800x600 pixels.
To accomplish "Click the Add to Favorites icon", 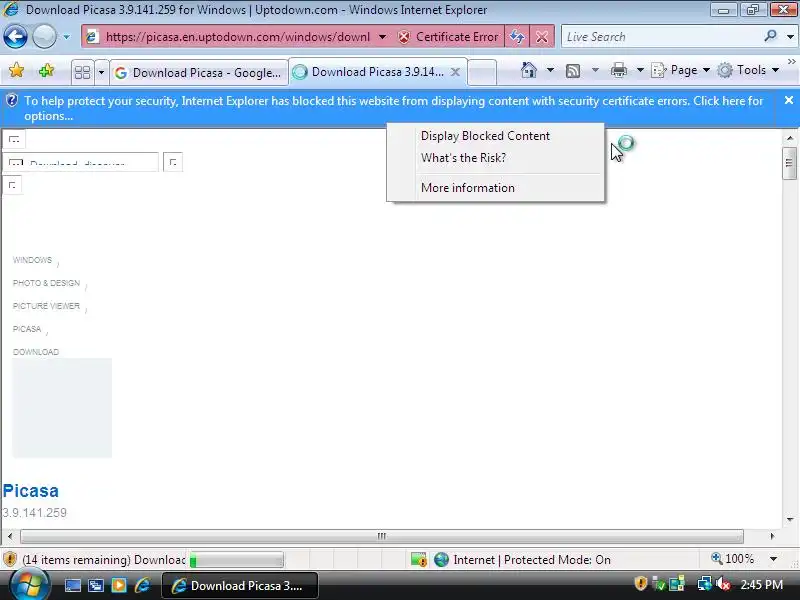I will [46, 70].
